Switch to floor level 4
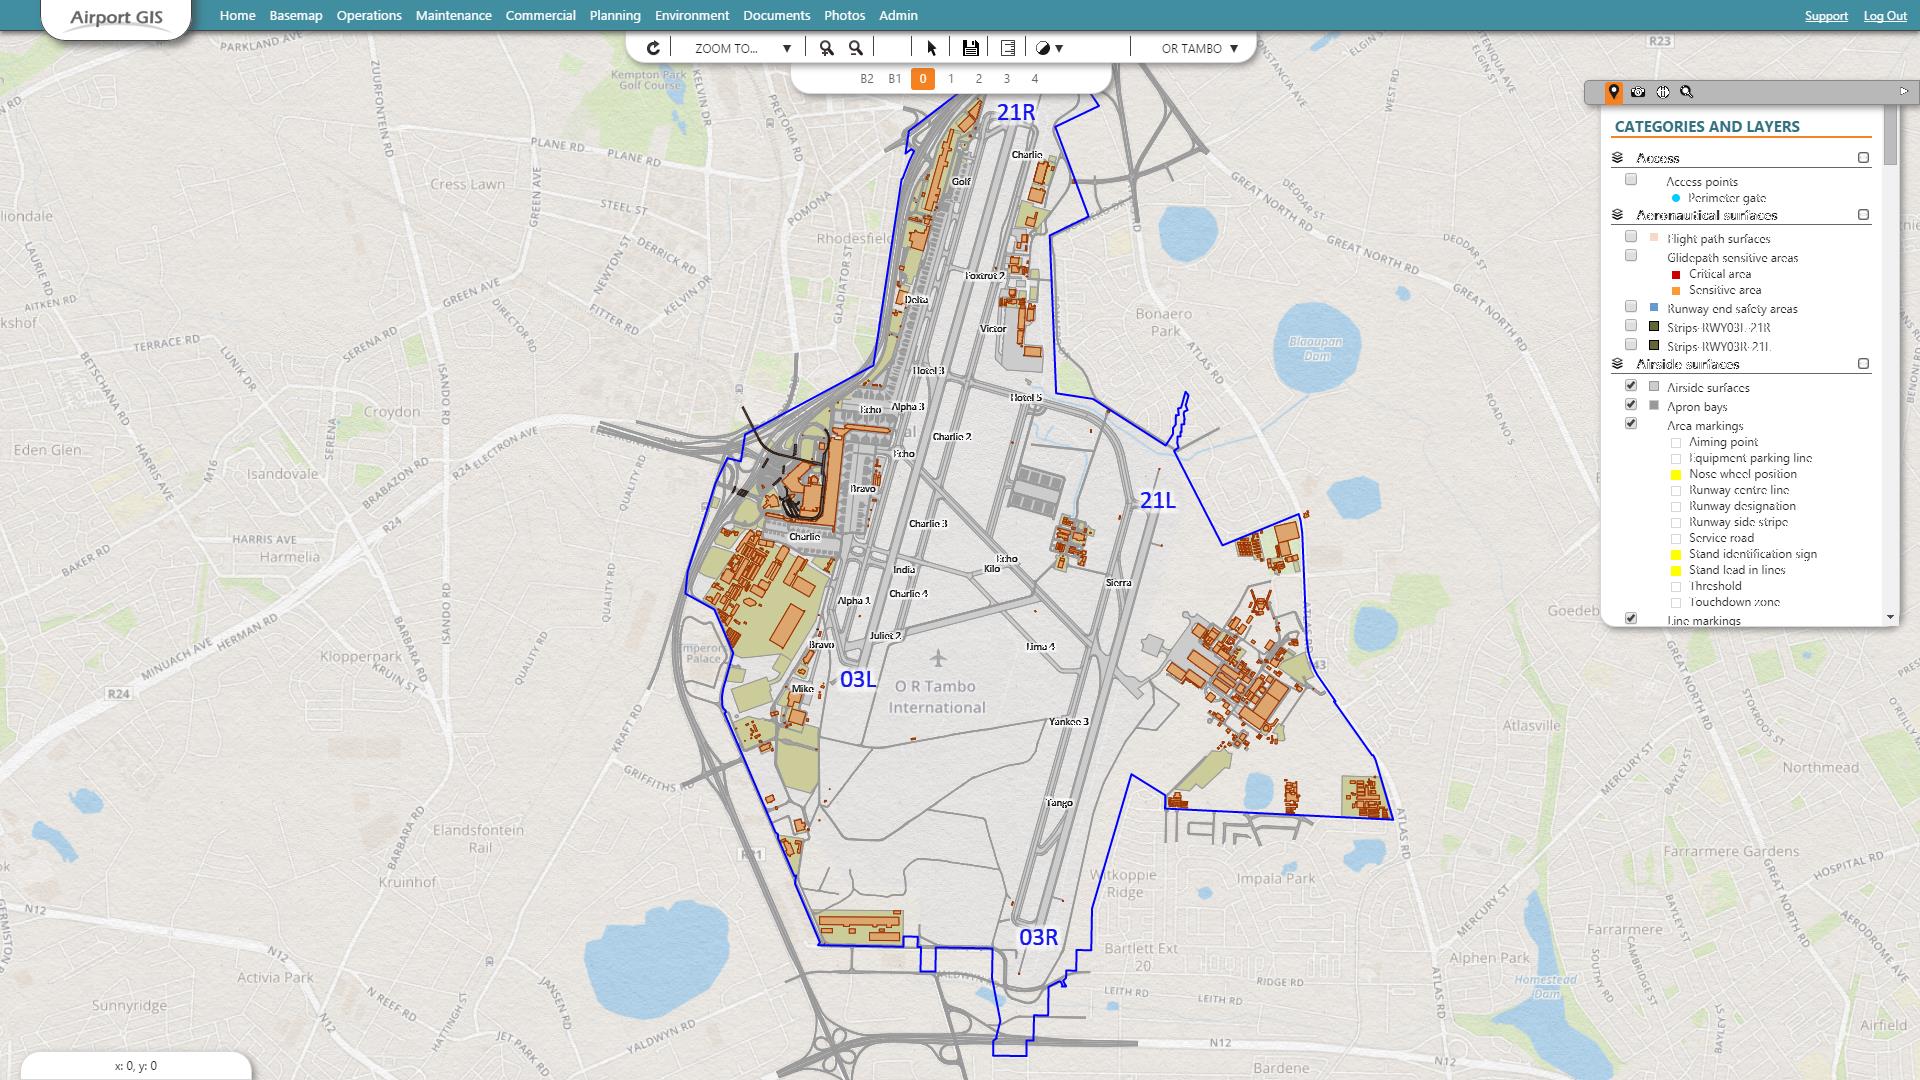The height and width of the screenshot is (1080, 1920). (x=1035, y=79)
